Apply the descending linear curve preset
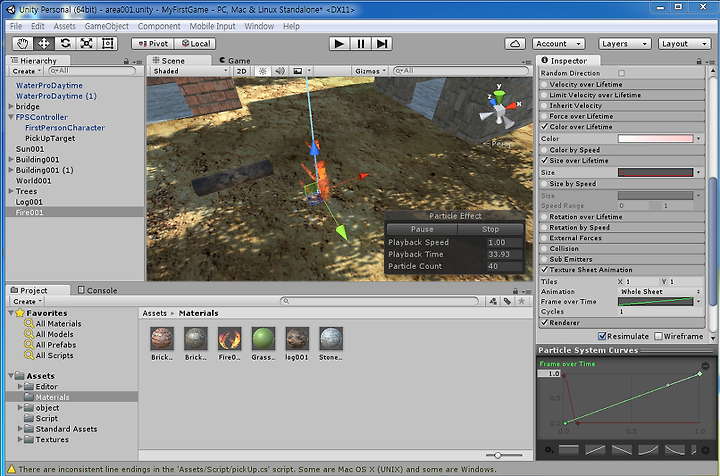 coord(622,450)
